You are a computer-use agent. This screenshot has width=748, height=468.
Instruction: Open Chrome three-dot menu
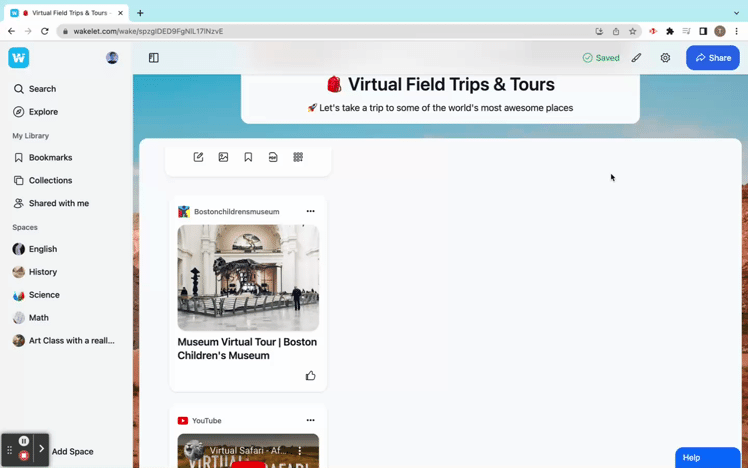pyautogui.click(x=737, y=31)
